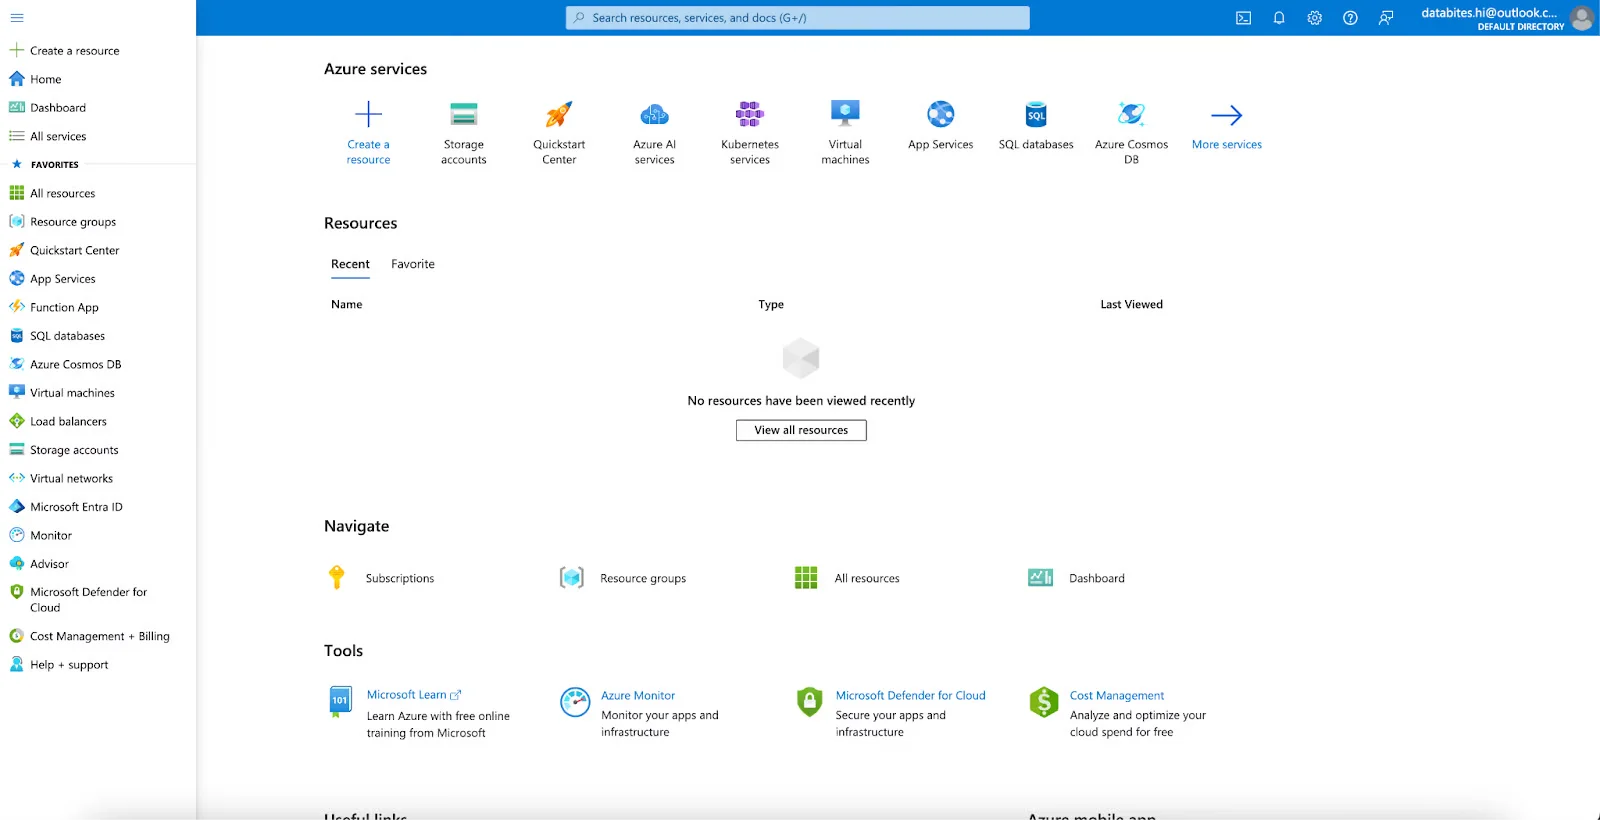This screenshot has height=820, width=1600.
Task: Click All resources grid icon in Navigate
Action: 806,578
